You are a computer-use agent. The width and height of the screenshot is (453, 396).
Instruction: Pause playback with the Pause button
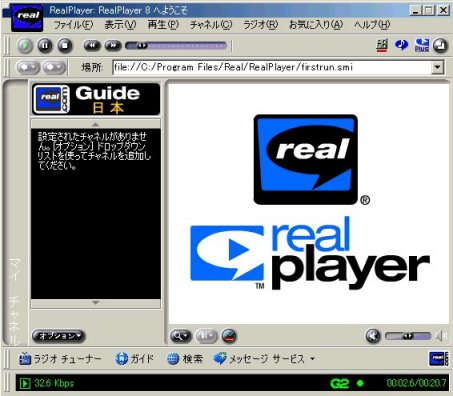click(45, 46)
